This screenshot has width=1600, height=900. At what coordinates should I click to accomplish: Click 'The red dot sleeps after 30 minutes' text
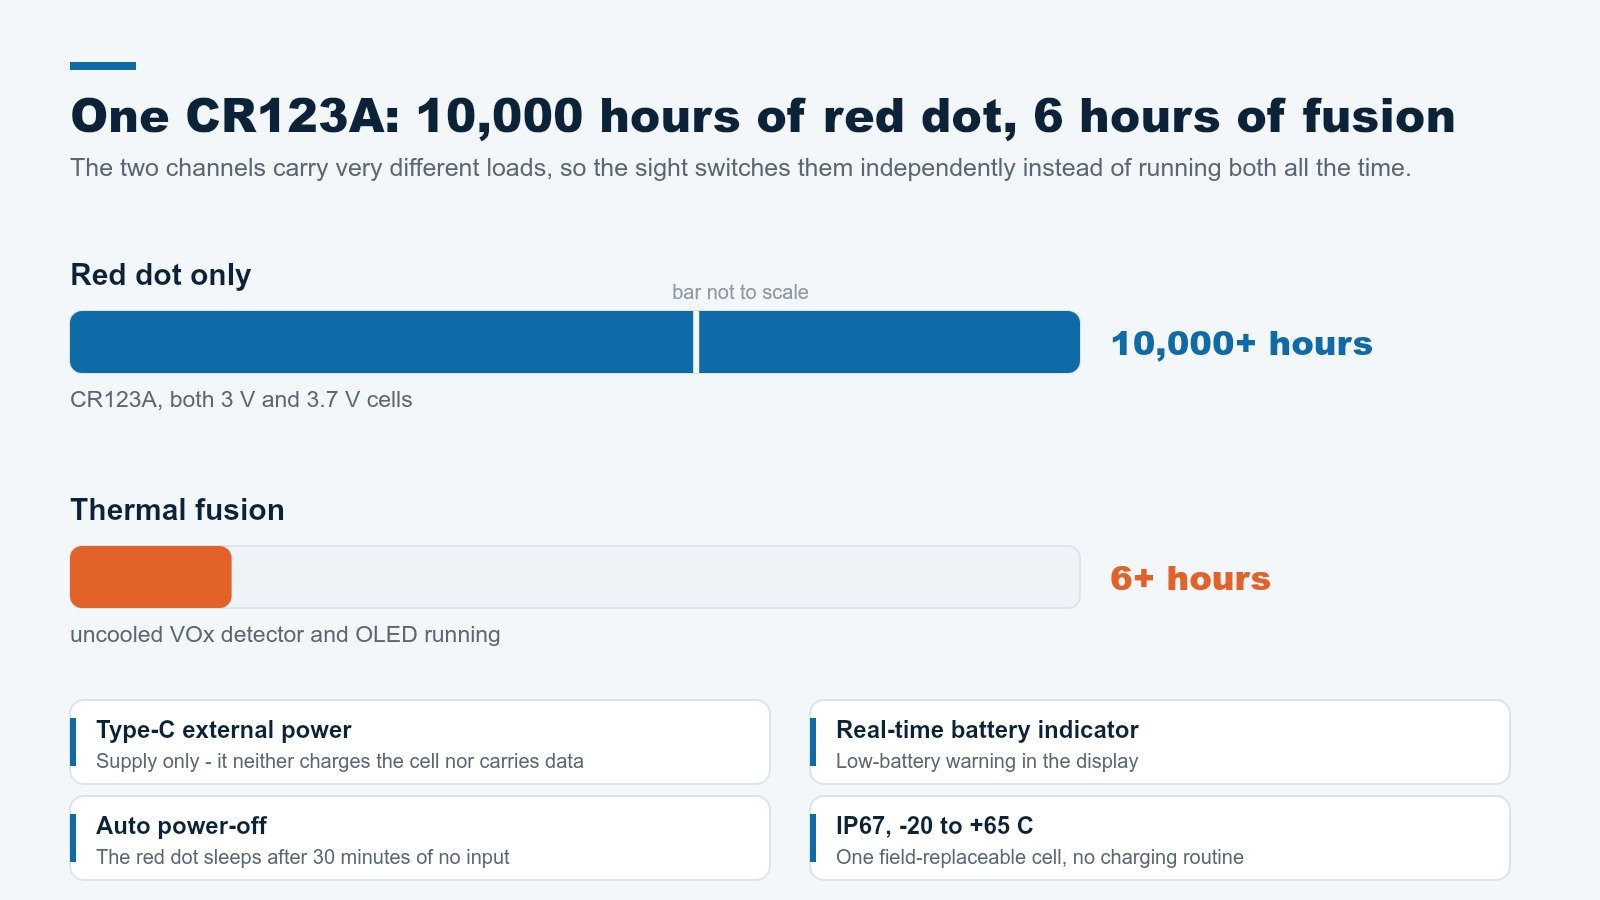[303, 857]
